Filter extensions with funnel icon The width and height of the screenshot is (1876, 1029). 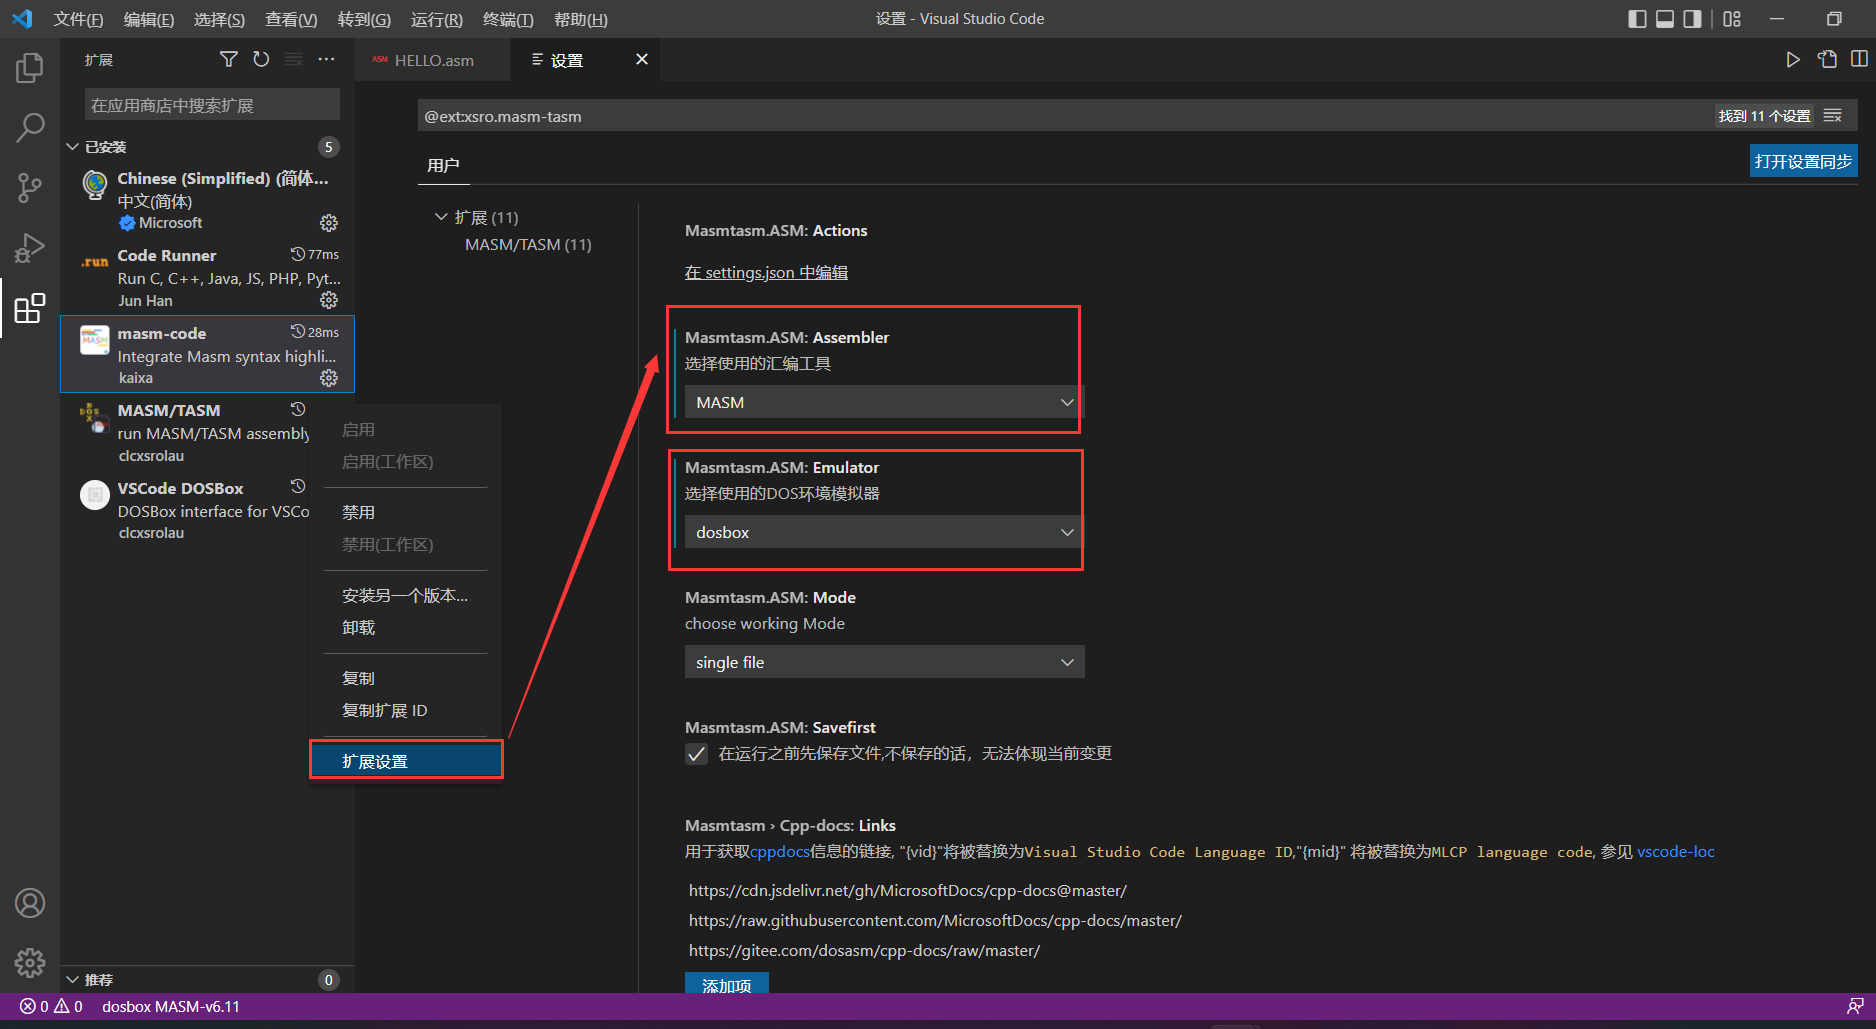[x=229, y=60]
